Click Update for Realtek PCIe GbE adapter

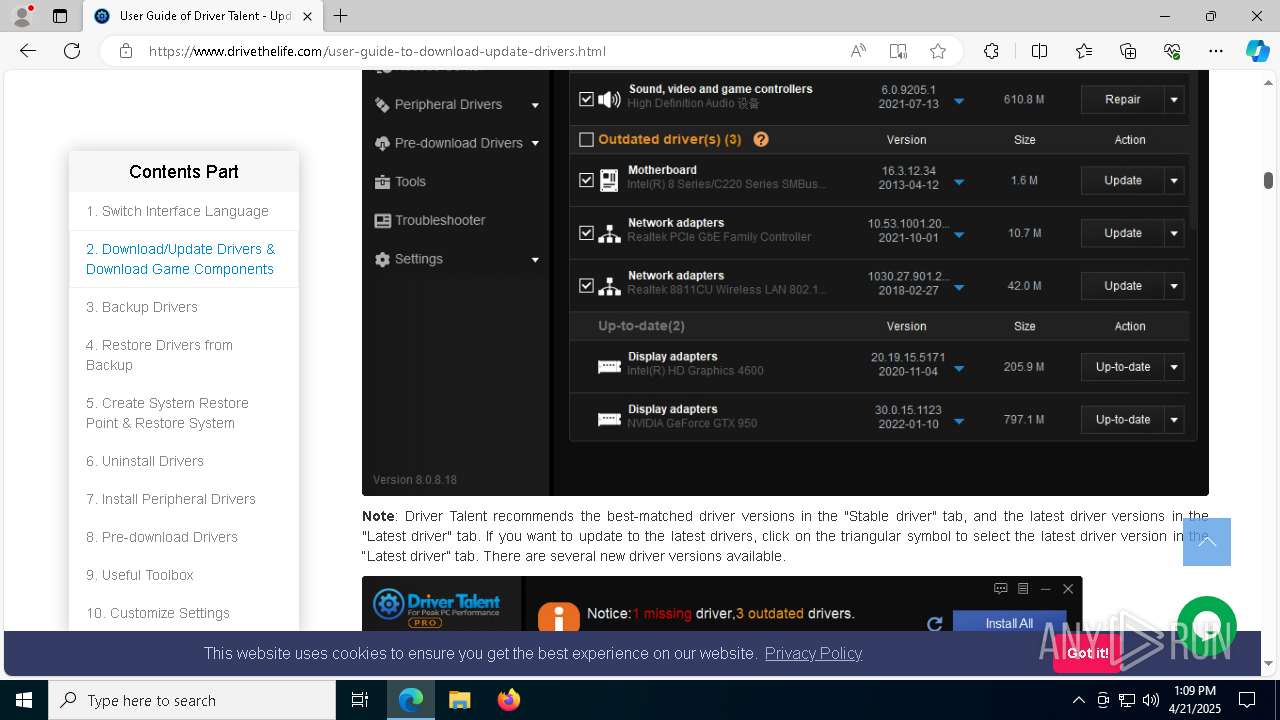[x=1122, y=233]
